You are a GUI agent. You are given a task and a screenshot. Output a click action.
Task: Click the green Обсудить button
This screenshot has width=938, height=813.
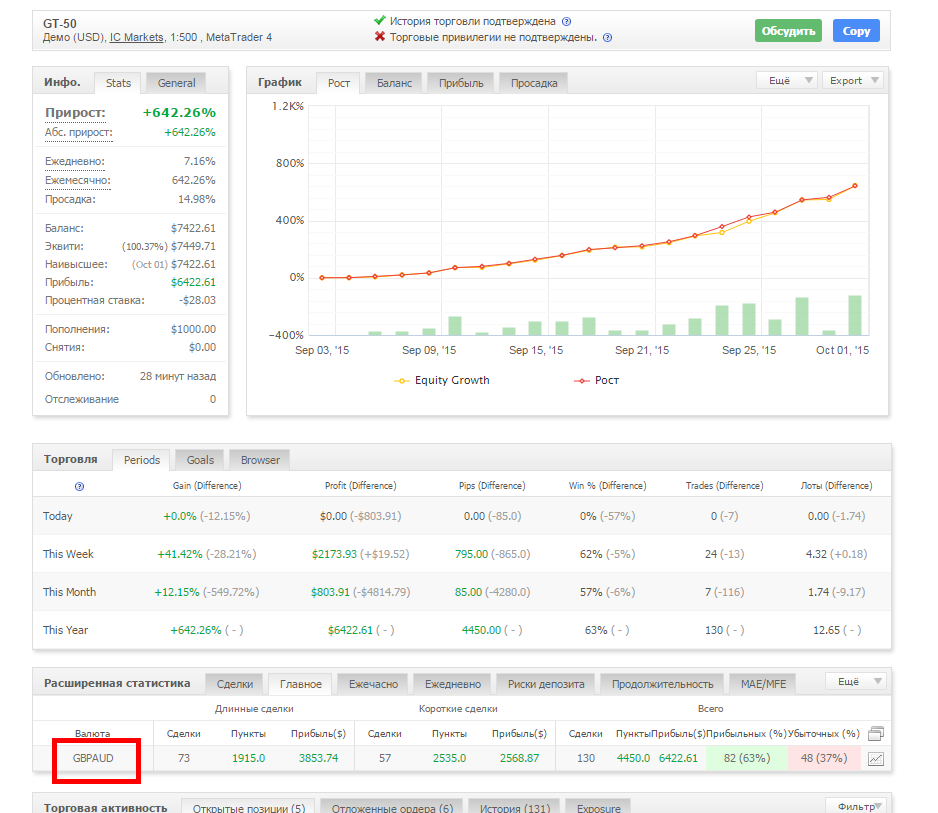coord(788,31)
